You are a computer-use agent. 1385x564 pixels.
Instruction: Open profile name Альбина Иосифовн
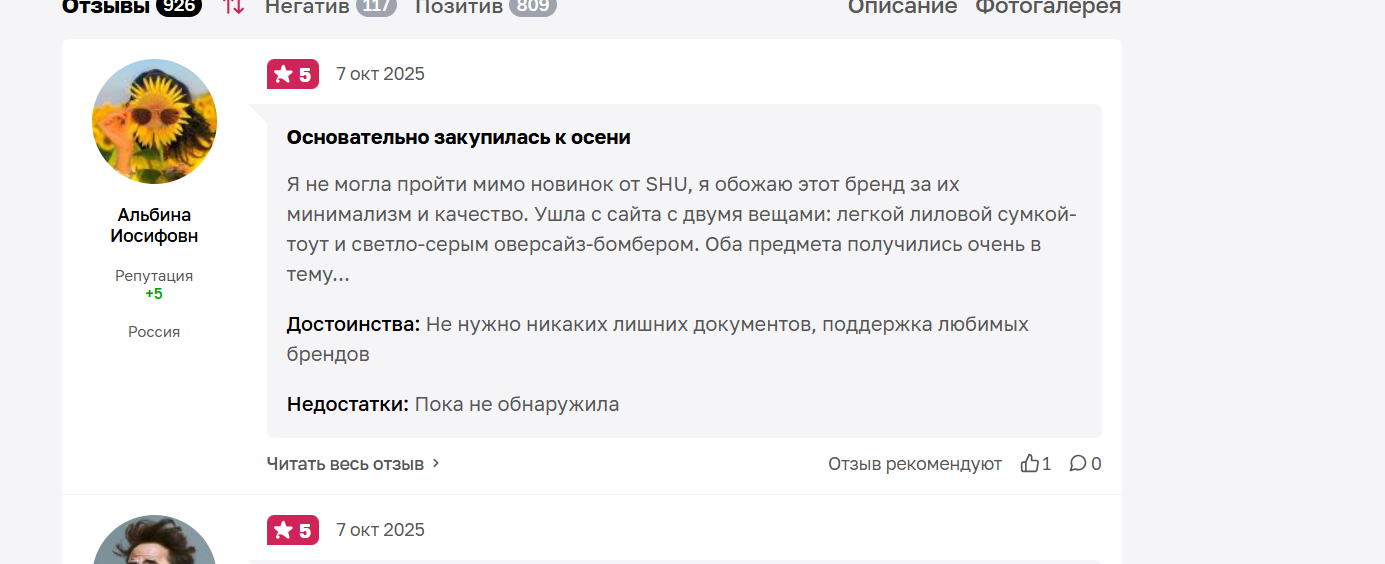coord(154,225)
